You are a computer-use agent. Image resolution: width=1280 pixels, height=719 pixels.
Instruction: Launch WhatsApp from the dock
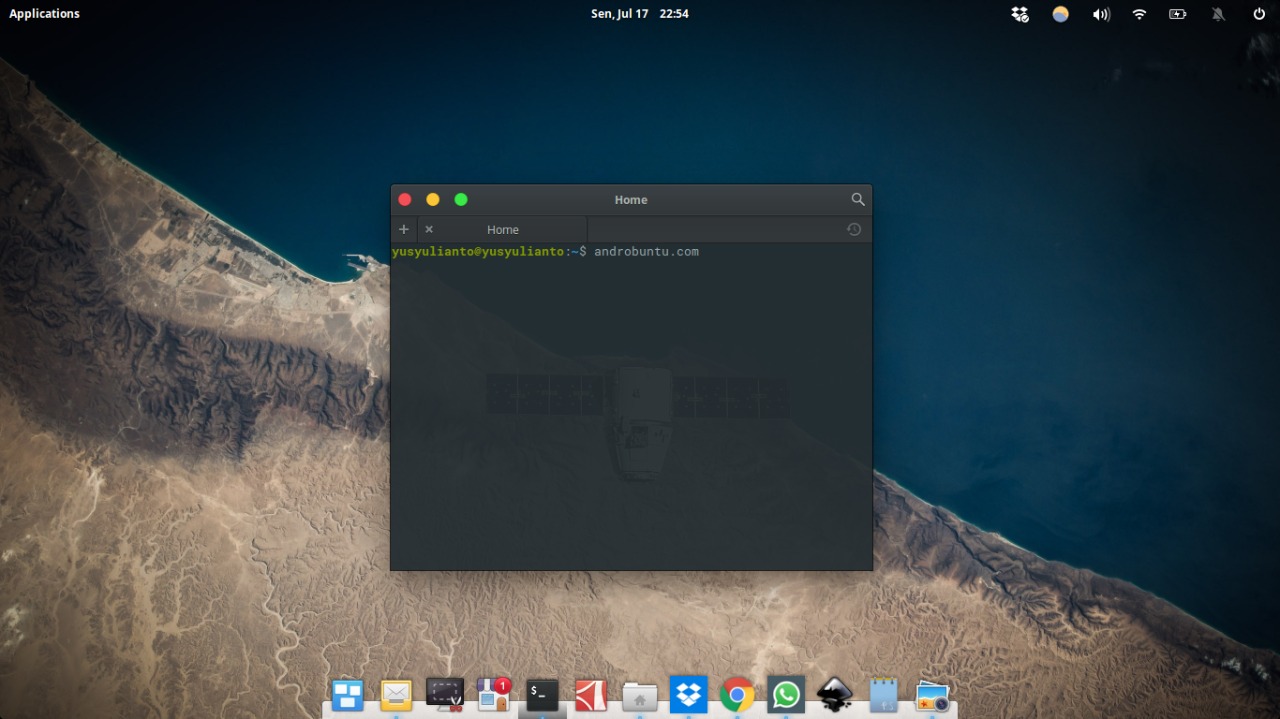coord(785,693)
